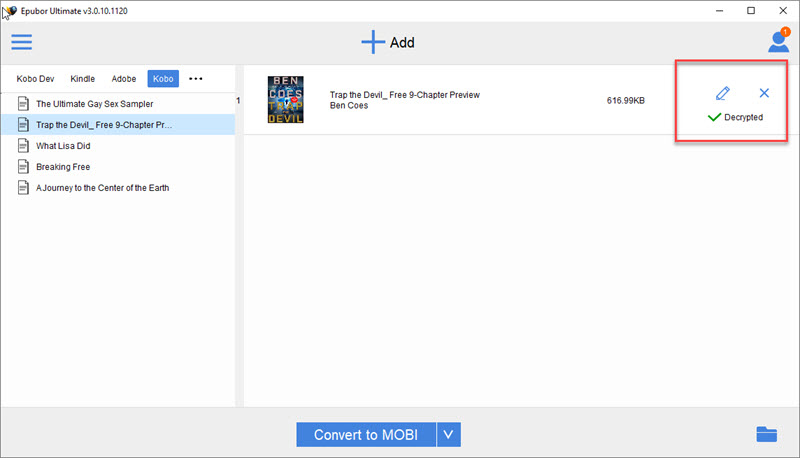Open the output folder icon
Image resolution: width=800 pixels, height=458 pixels.
tap(766, 434)
